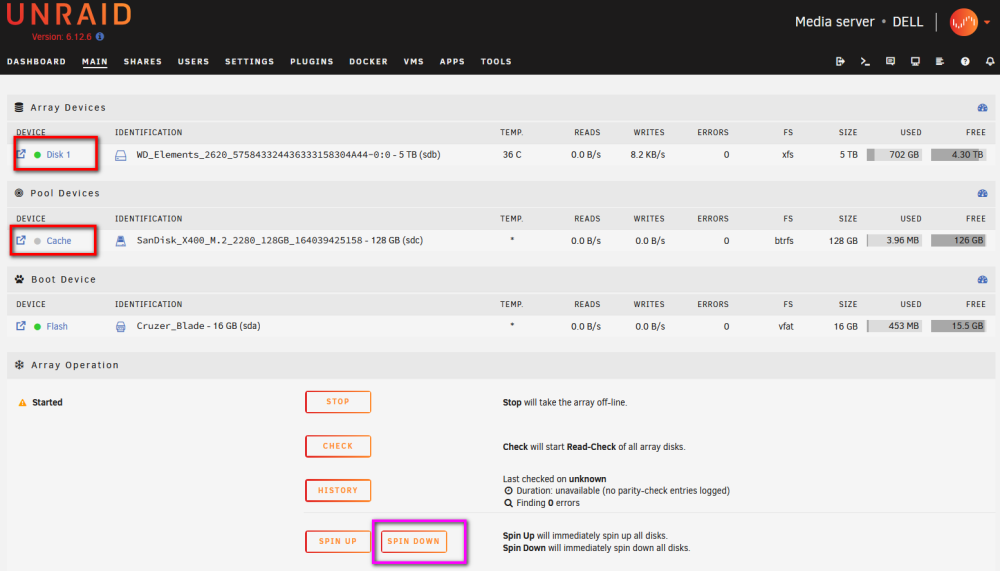Open the Users tab
The image size is (1000, 571).
click(x=193, y=62)
